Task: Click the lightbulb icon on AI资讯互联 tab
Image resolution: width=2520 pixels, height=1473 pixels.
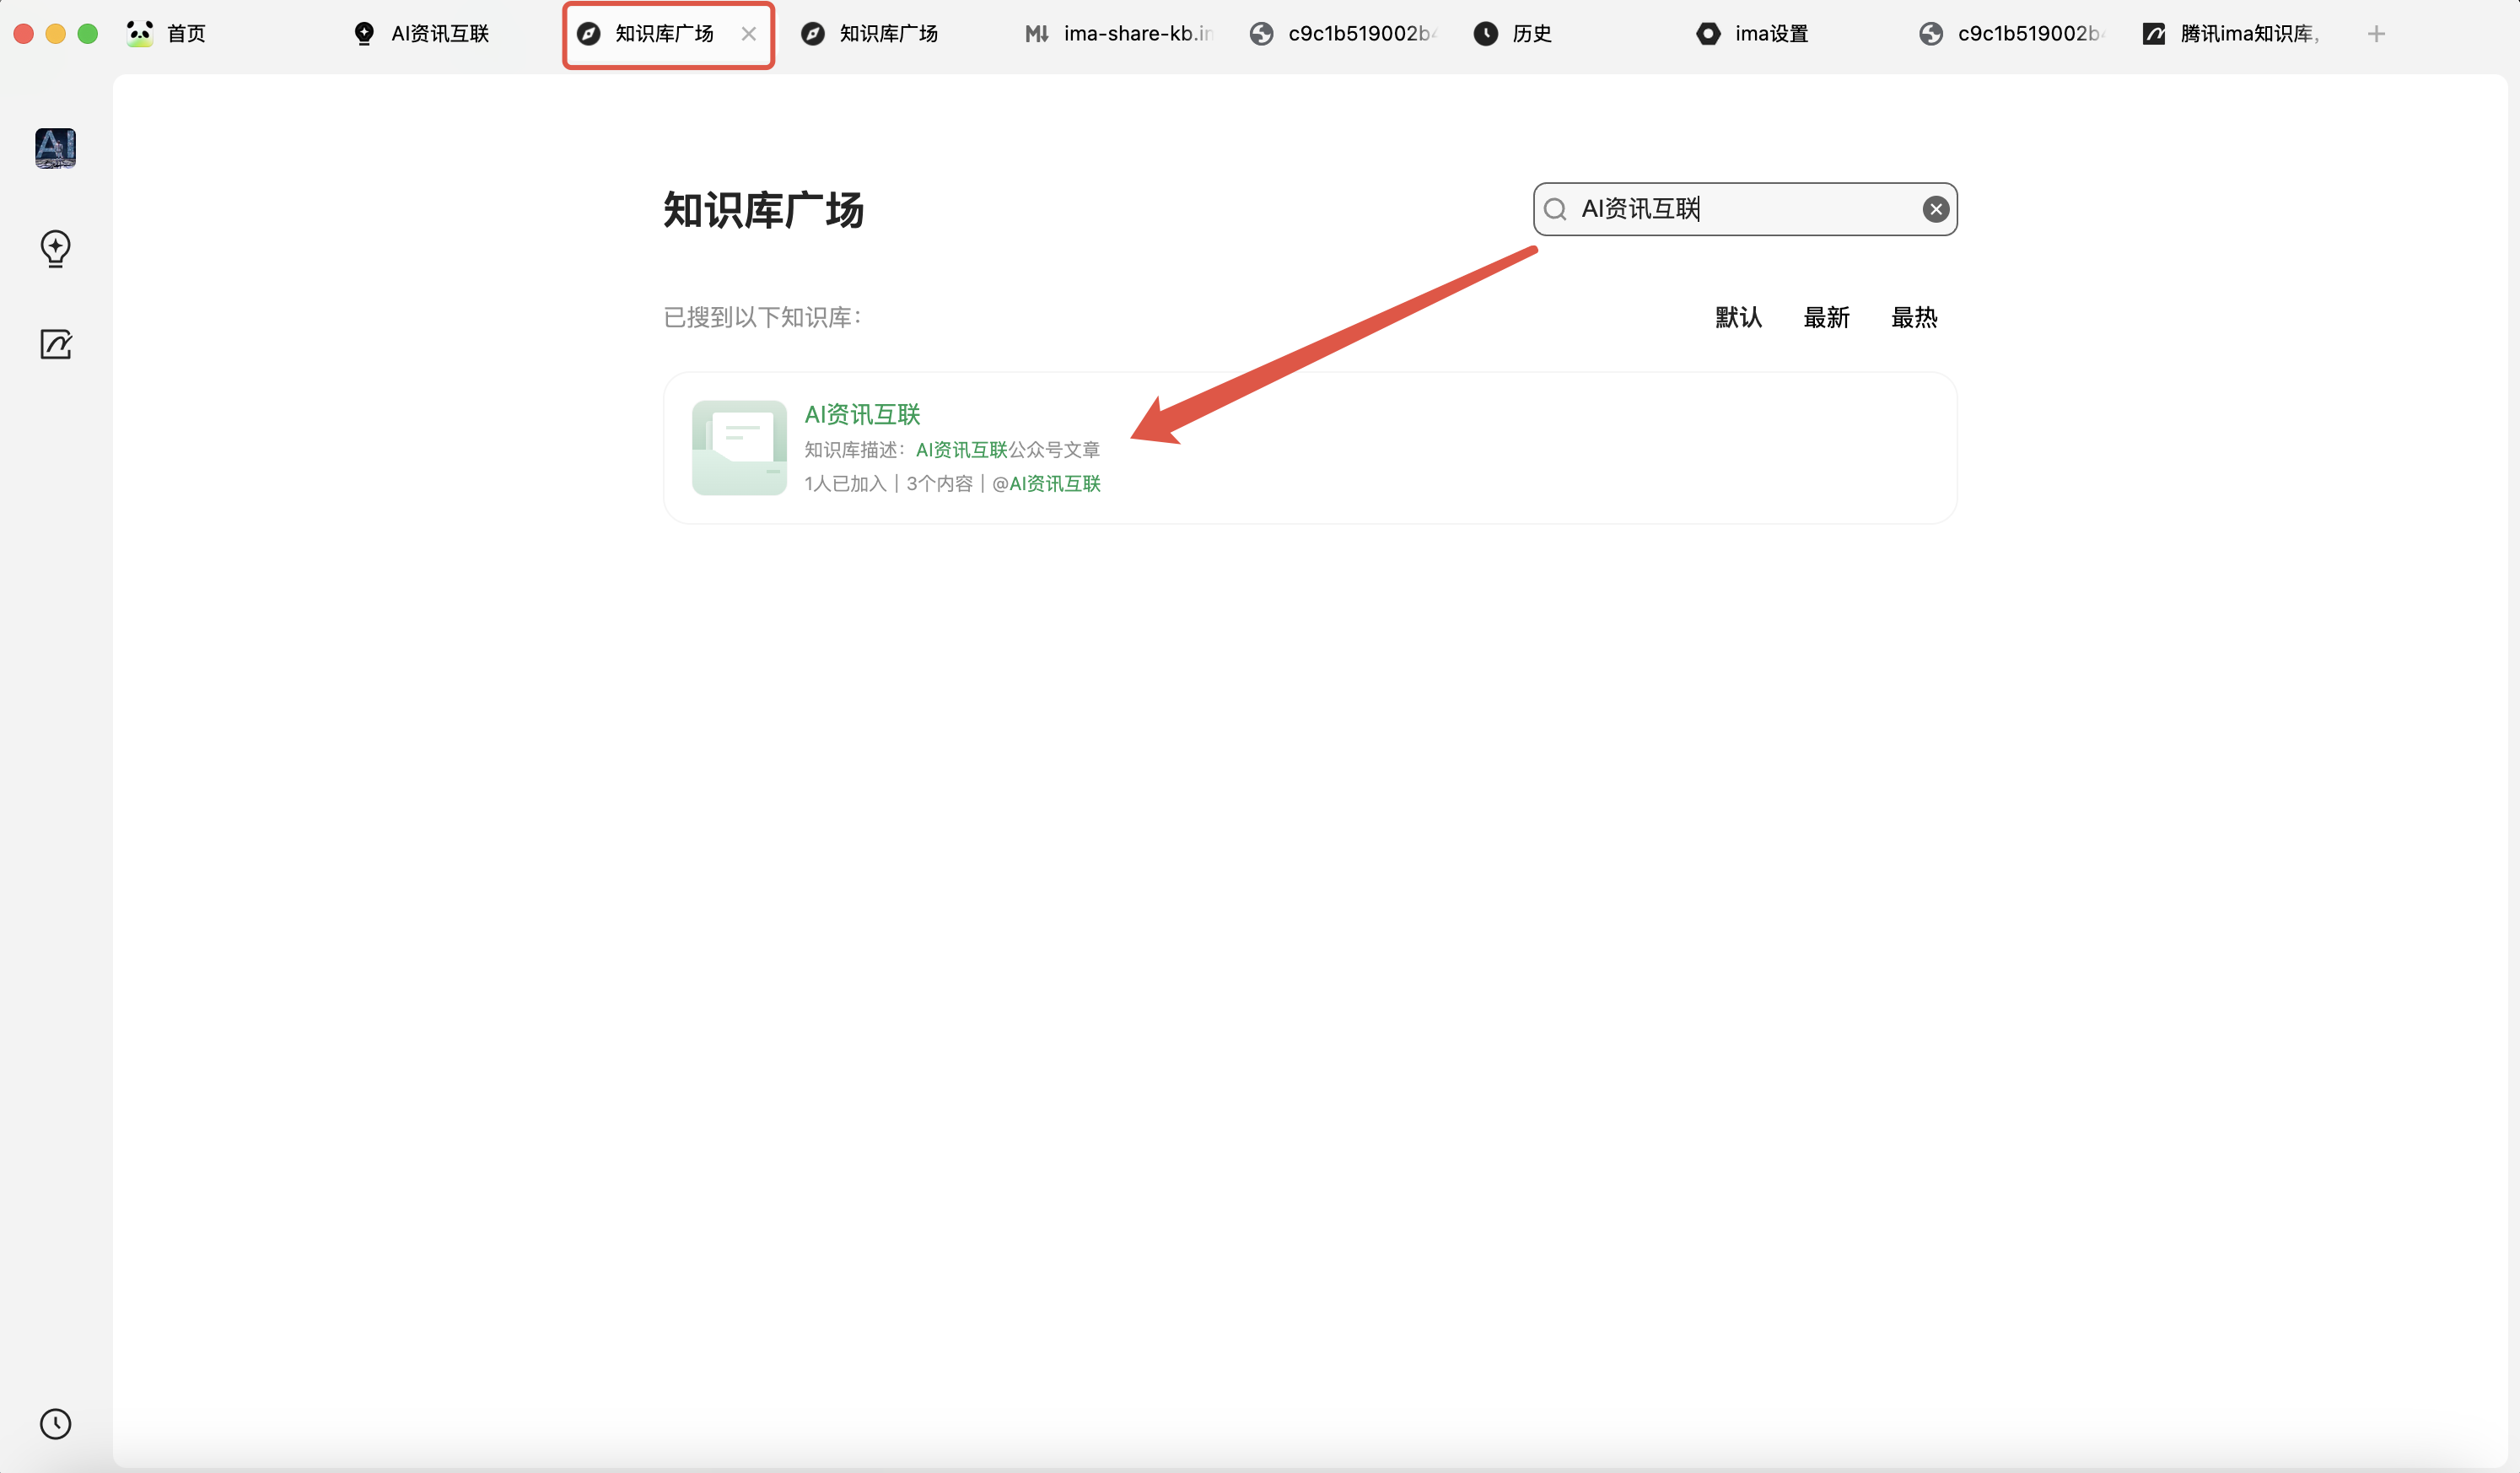Action: pyautogui.click(x=364, y=34)
